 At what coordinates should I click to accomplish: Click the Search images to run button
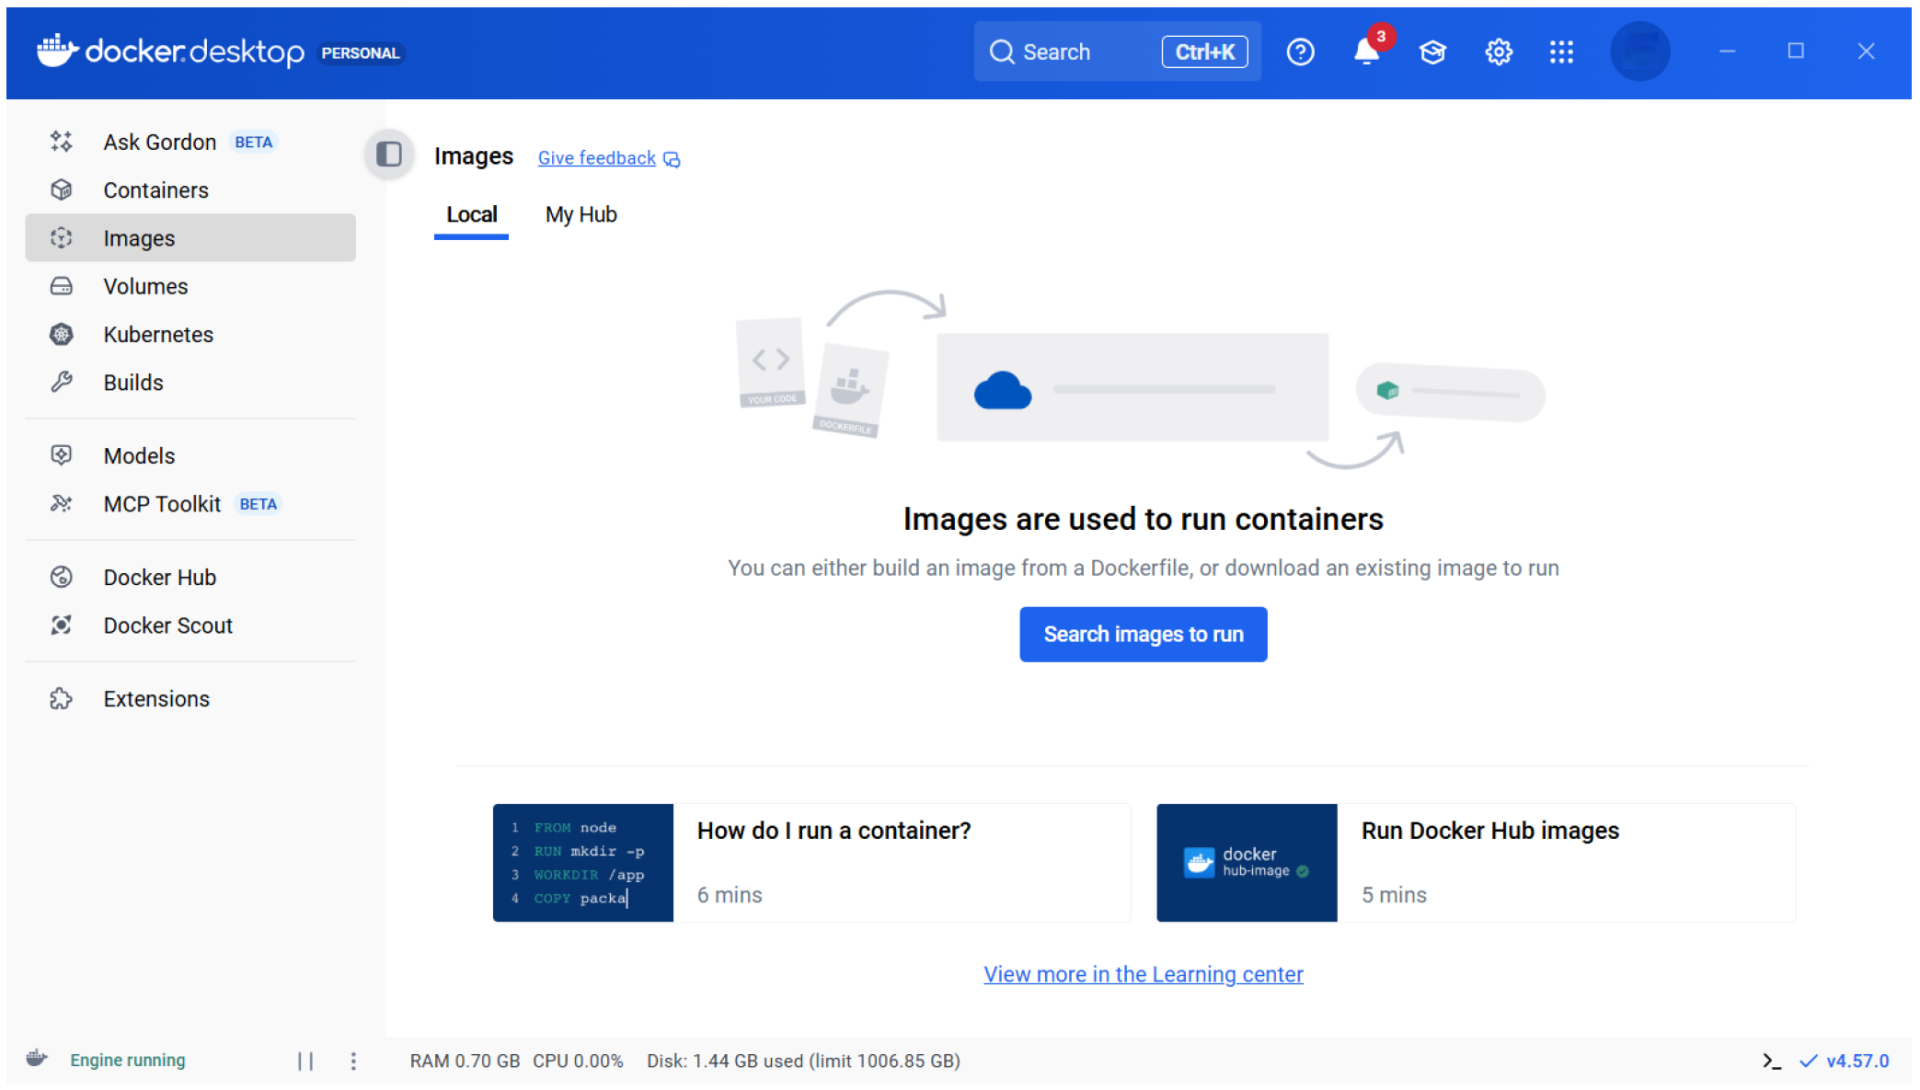click(x=1143, y=634)
